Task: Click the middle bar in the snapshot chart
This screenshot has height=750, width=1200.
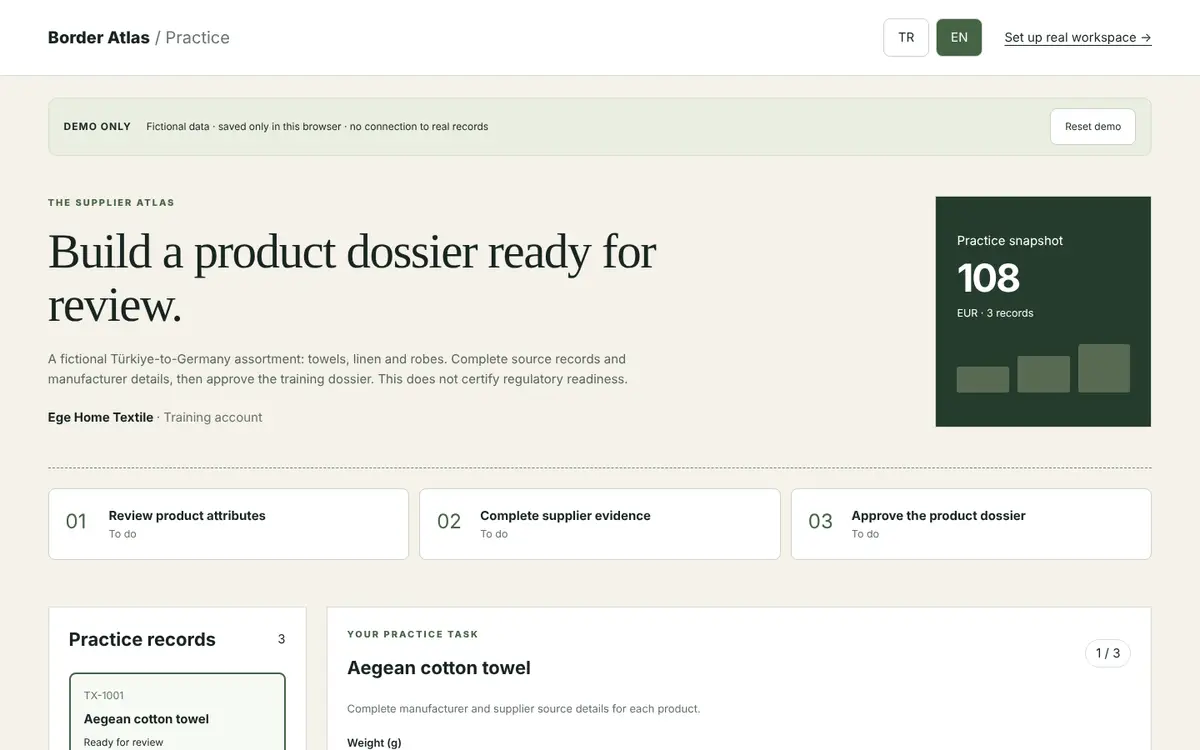Action: coord(1044,374)
